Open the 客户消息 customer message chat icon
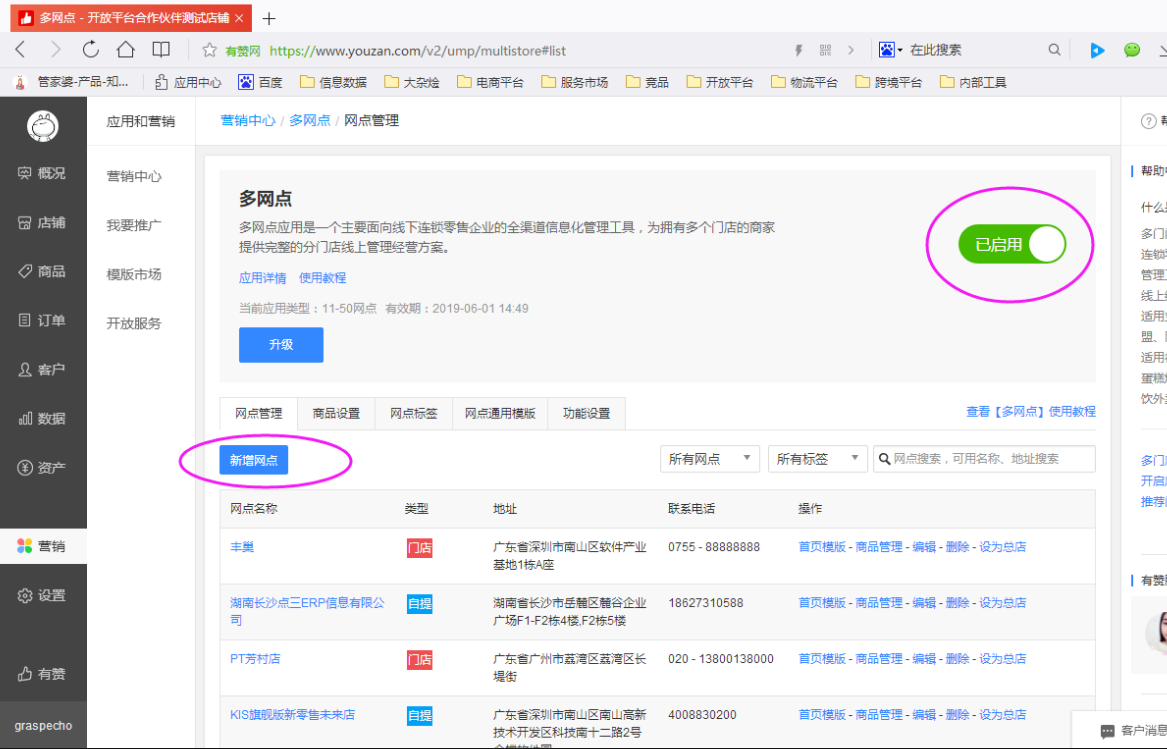 [x=1107, y=730]
